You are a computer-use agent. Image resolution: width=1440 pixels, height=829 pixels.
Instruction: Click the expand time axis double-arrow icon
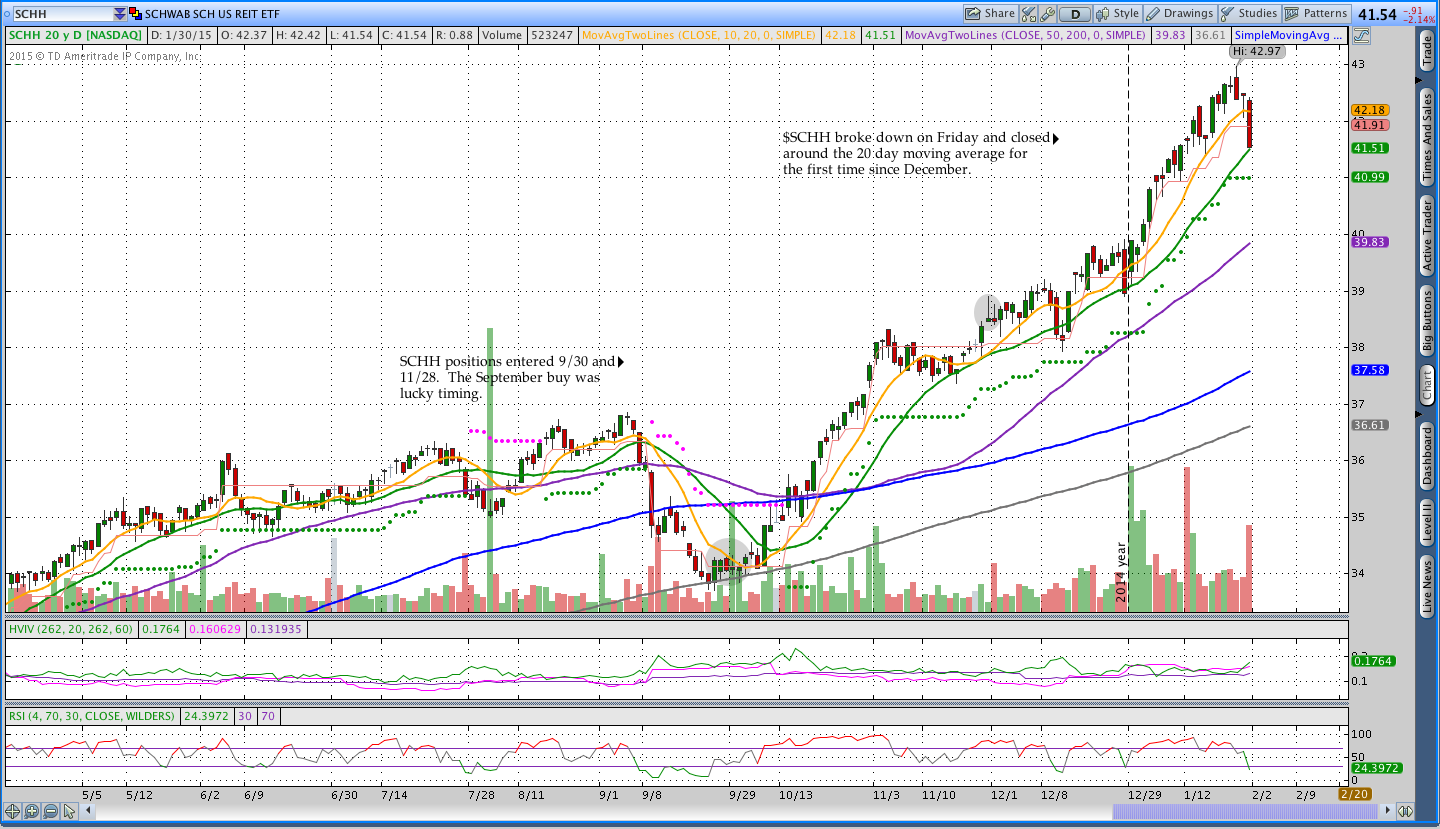point(1405,811)
